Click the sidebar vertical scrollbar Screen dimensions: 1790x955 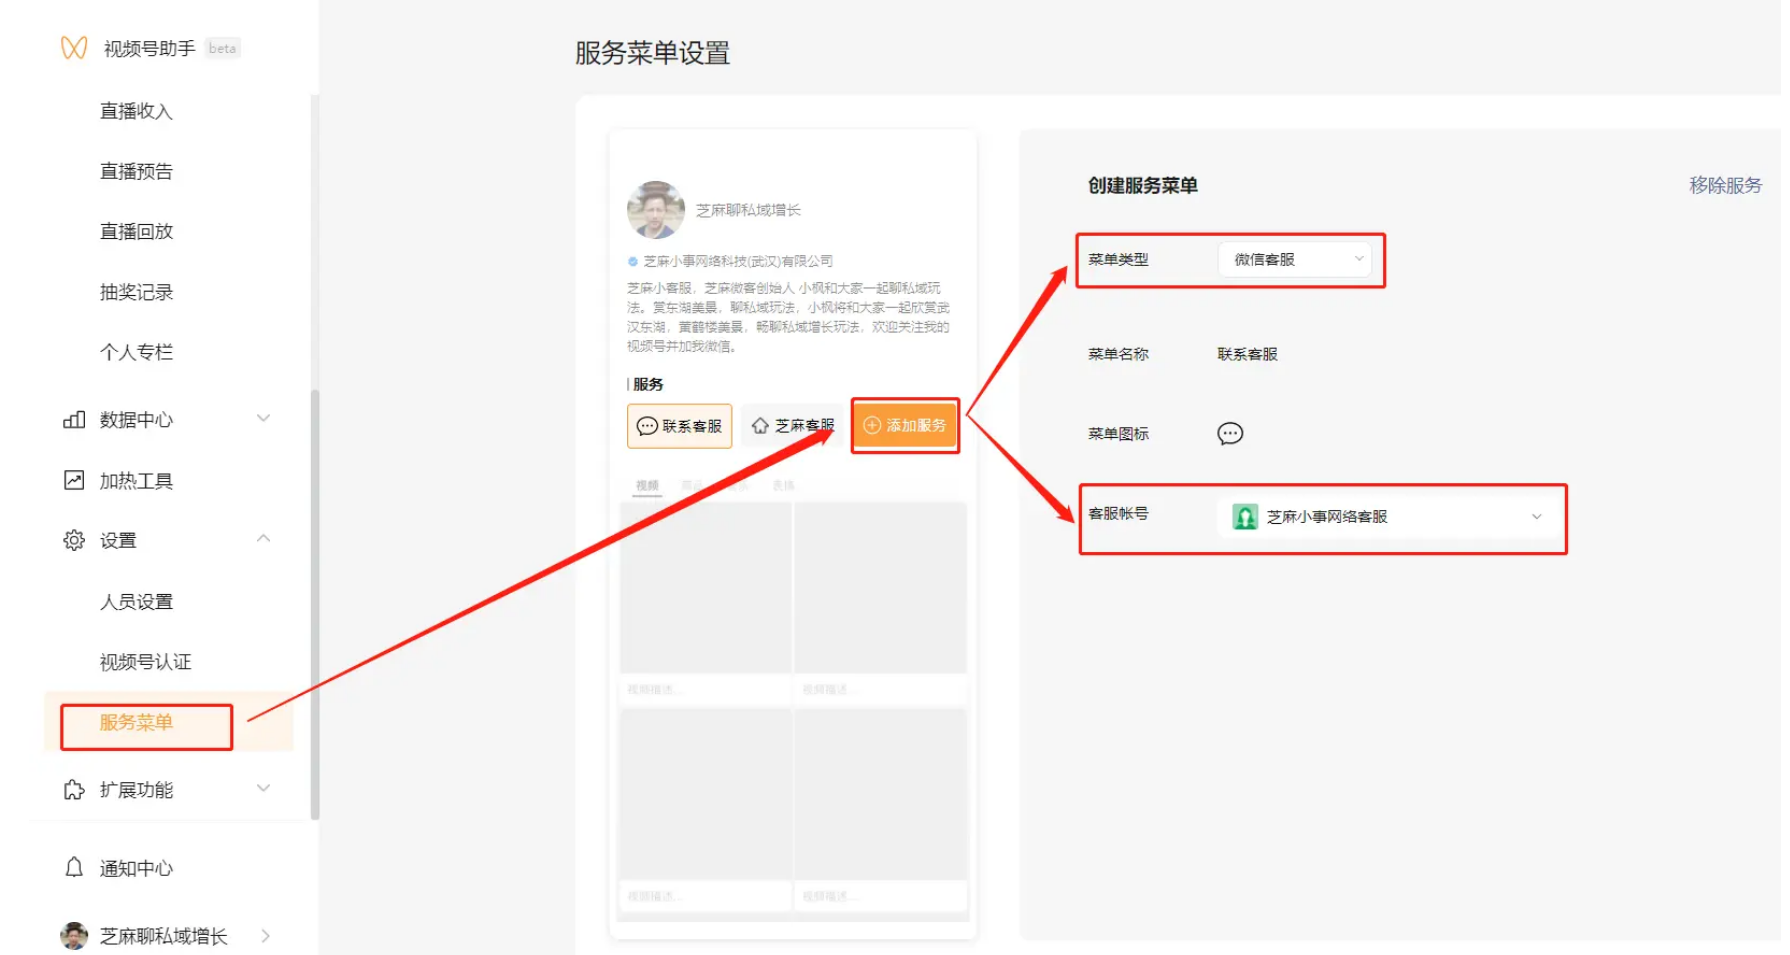tap(315, 604)
